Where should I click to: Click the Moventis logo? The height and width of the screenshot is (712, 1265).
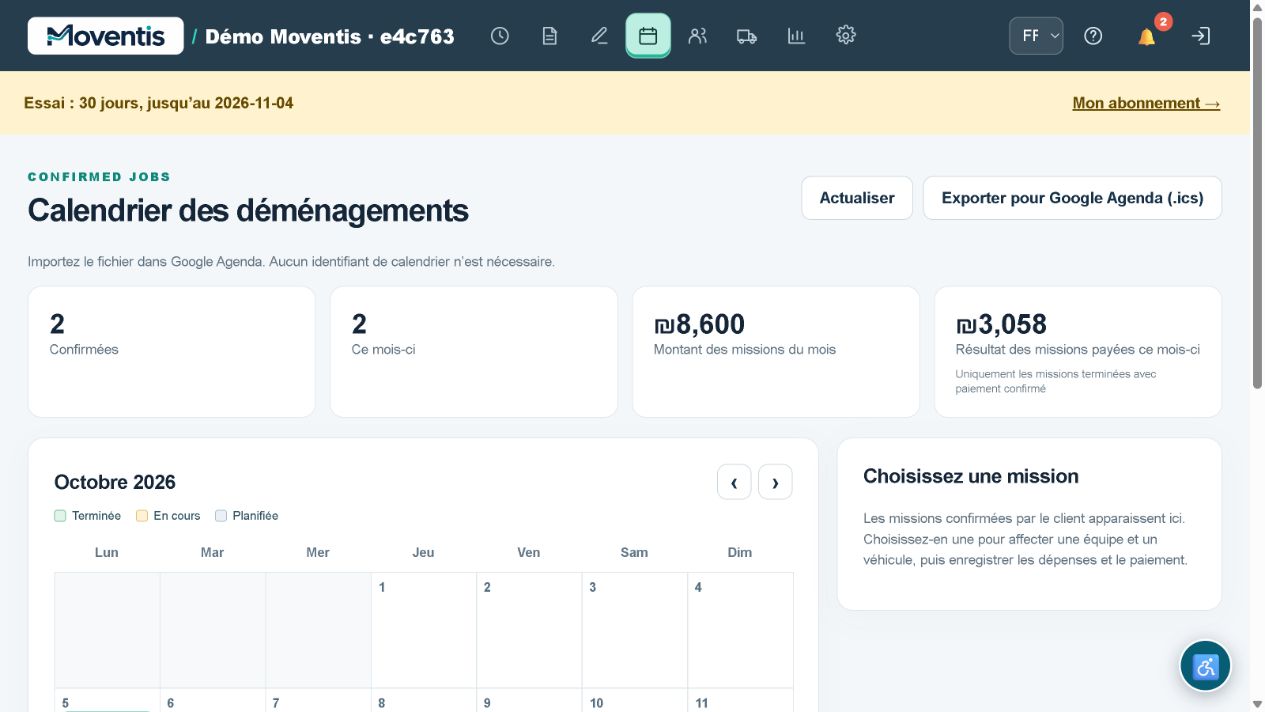(106, 36)
